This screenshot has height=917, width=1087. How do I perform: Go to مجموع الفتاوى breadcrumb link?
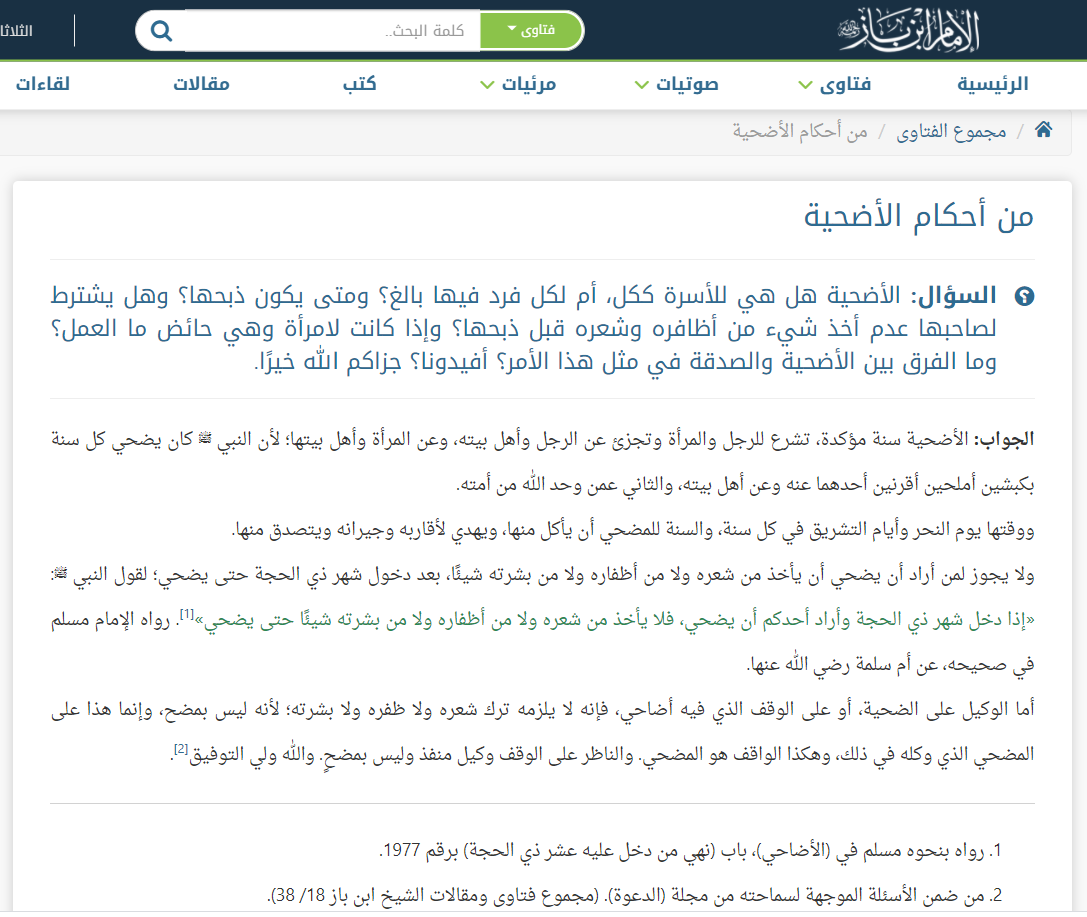951,131
